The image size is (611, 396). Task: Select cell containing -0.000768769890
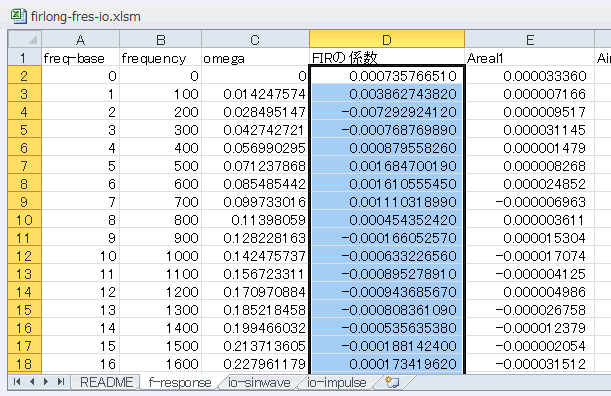[x=387, y=130]
